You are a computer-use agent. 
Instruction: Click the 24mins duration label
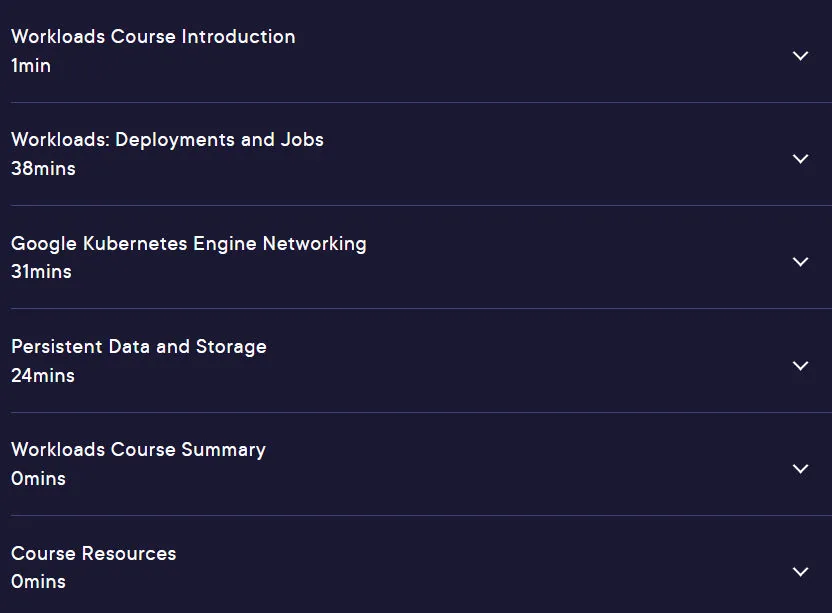tap(43, 376)
